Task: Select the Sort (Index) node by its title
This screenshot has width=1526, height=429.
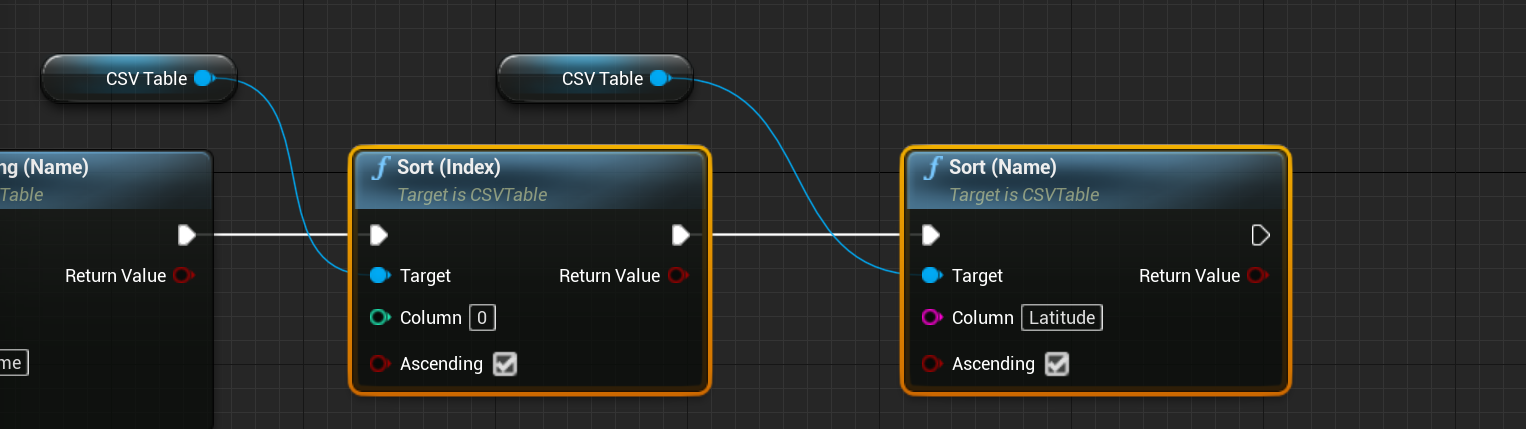Action: [449, 167]
